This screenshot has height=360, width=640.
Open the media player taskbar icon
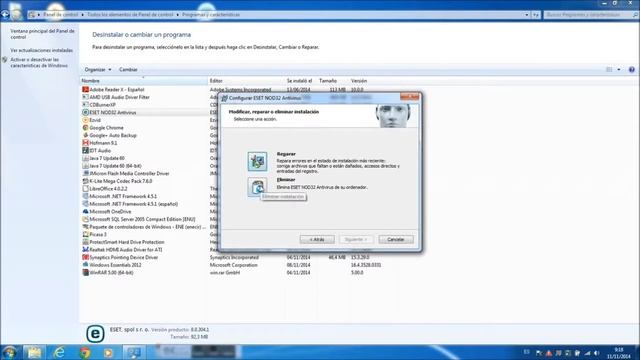pyautogui.click(x=108, y=352)
